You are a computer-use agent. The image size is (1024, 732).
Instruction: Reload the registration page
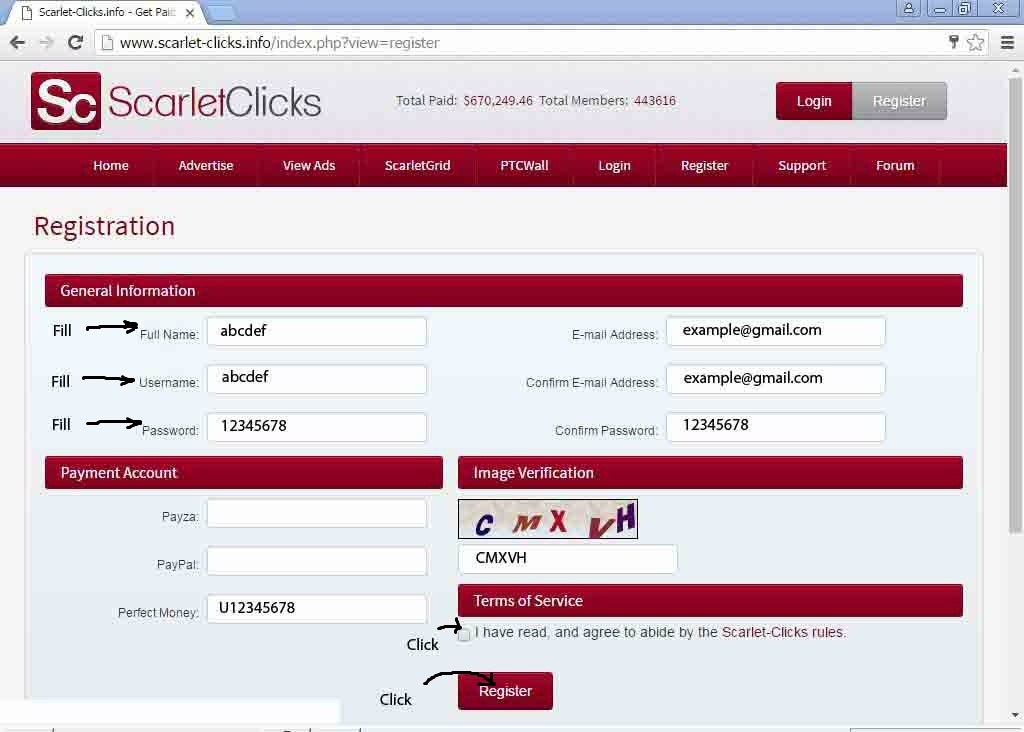77,42
